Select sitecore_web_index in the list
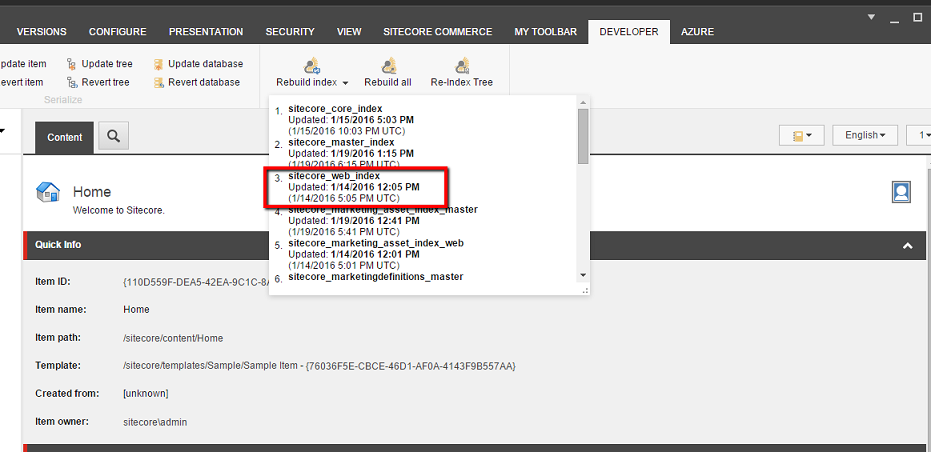Viewport: 931px width, 452px height. [x=333, y=176]
